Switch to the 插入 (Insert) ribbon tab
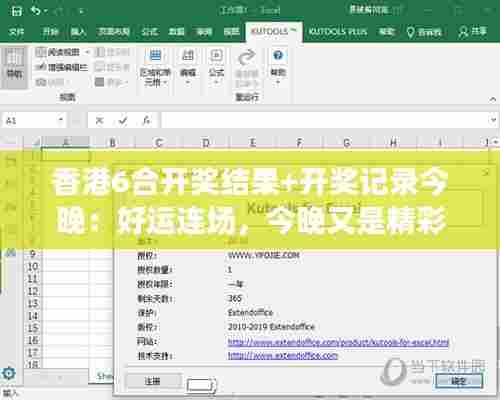Image resolution: width=500 pixels, height=400 pixels. coord(79,32)
